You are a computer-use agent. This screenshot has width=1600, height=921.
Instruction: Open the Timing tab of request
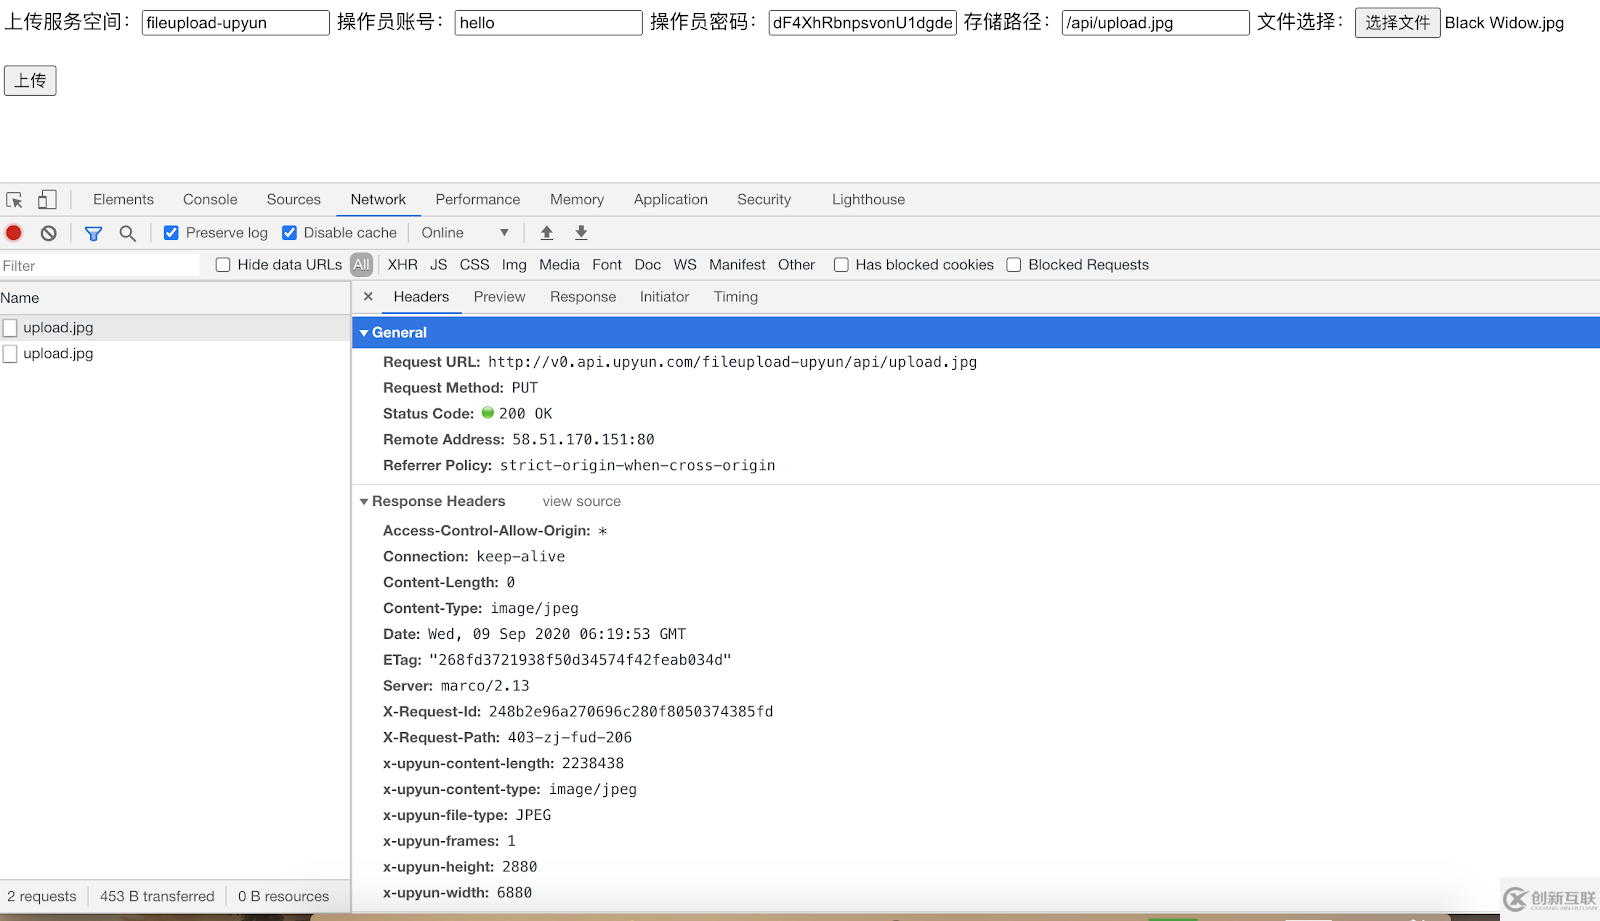pos(735,297)
